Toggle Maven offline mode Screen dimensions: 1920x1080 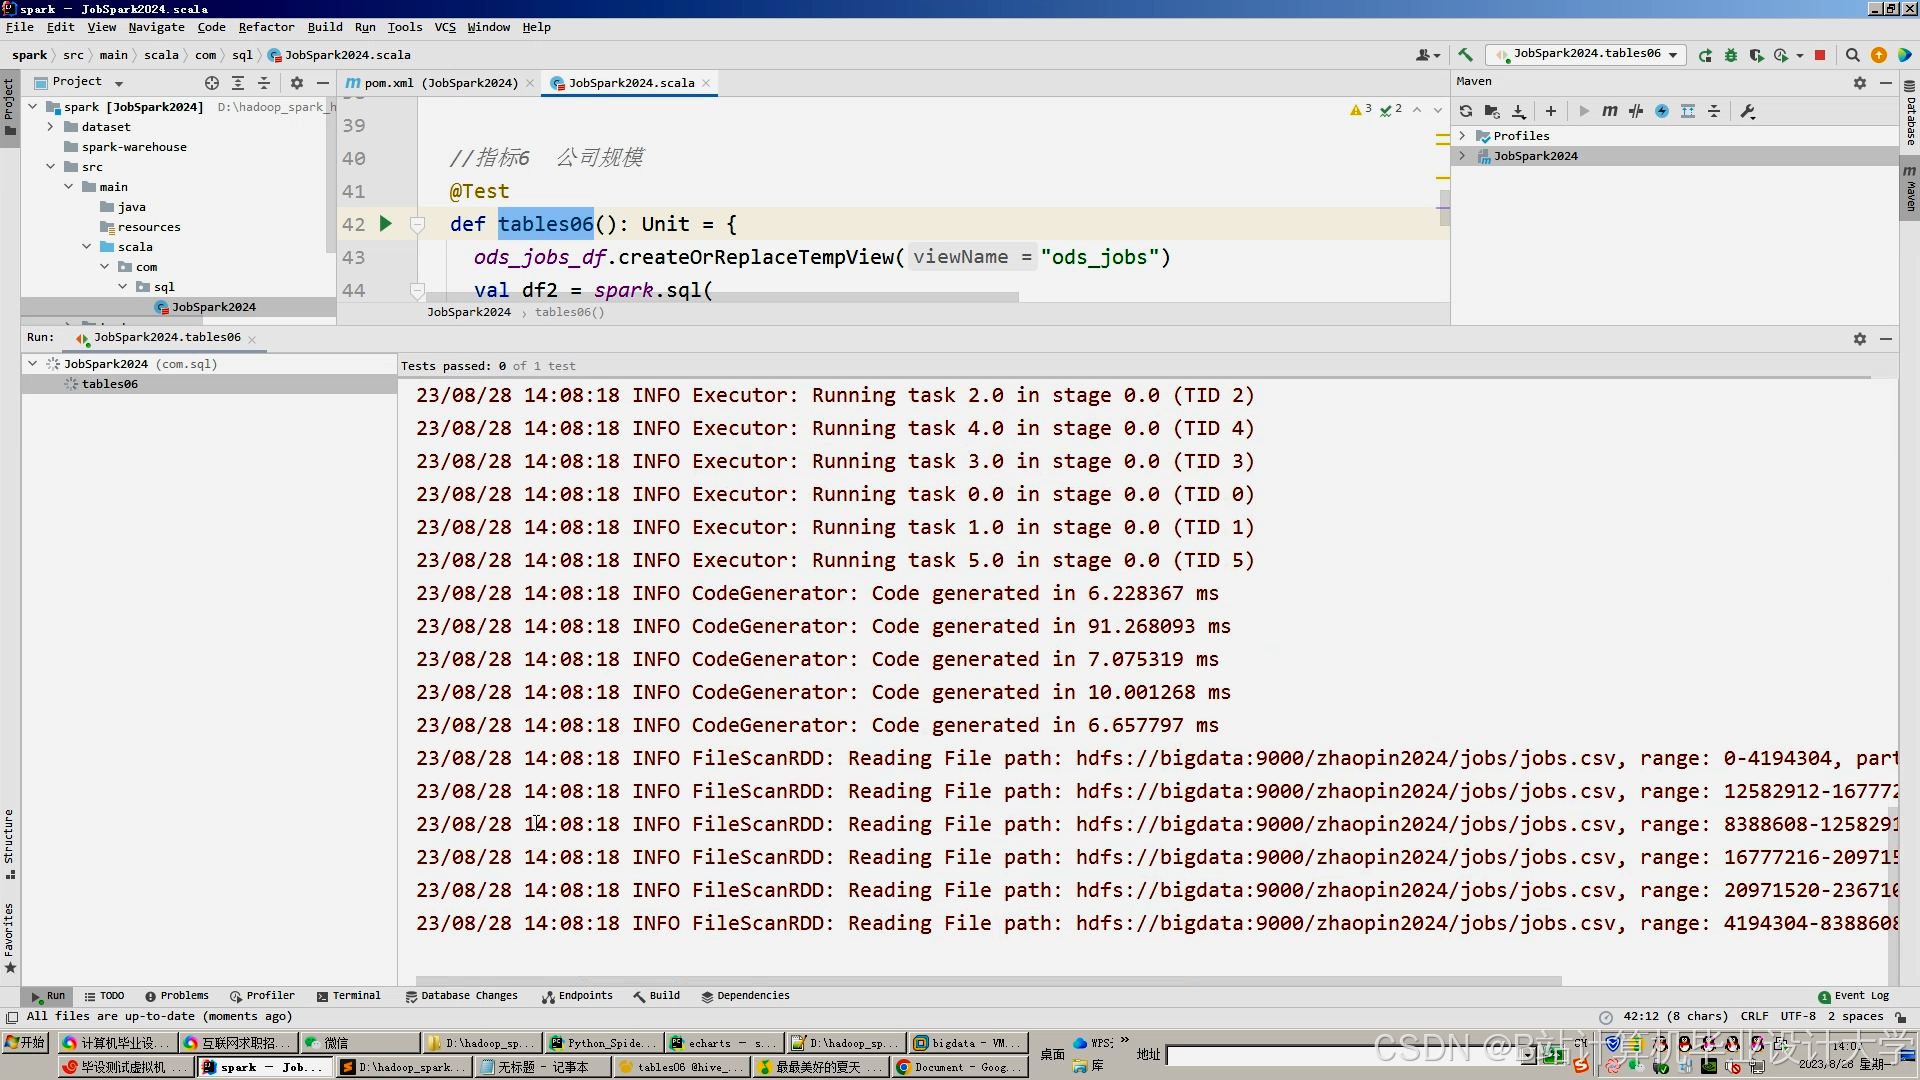point(1636,111)
